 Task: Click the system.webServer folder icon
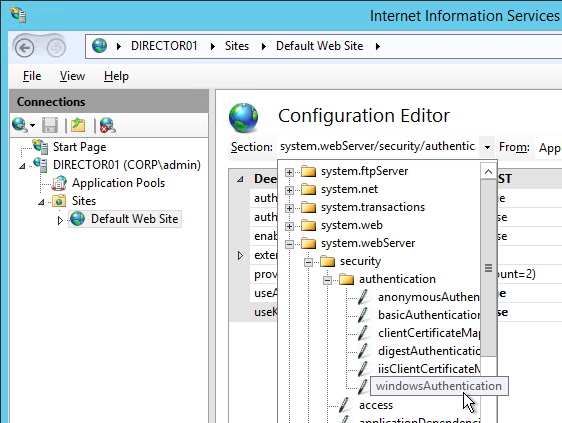pos(308,243)
